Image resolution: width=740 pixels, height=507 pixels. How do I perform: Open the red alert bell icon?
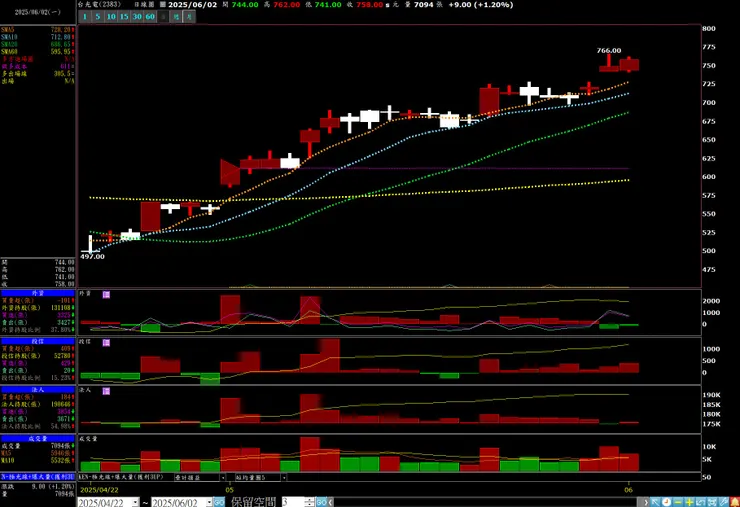tap(735, 502)
